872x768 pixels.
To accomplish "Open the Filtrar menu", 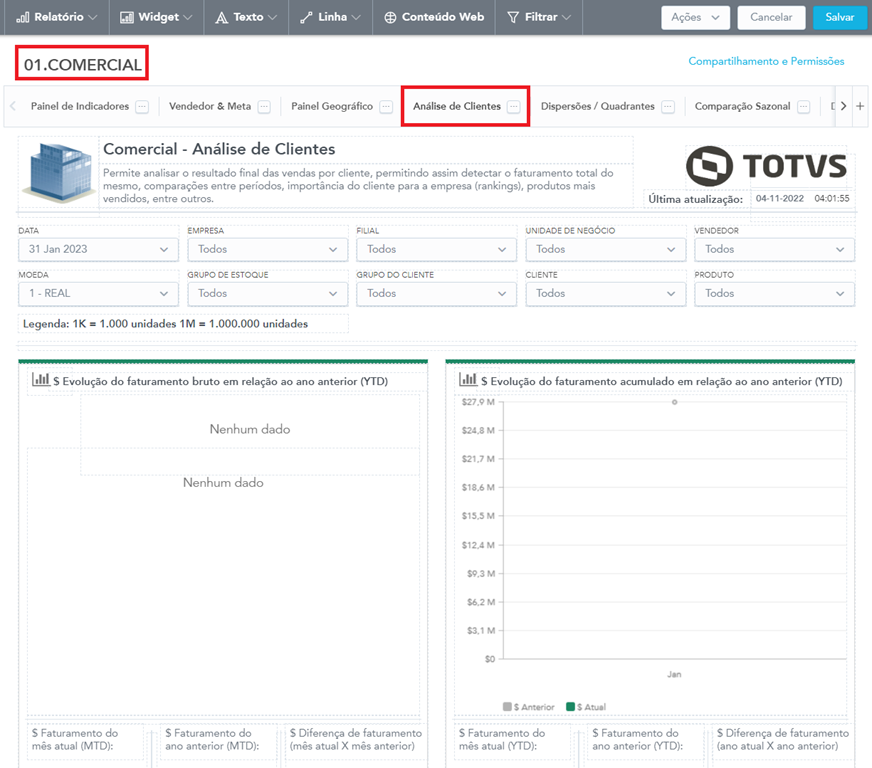I will (x=539, y=17).
